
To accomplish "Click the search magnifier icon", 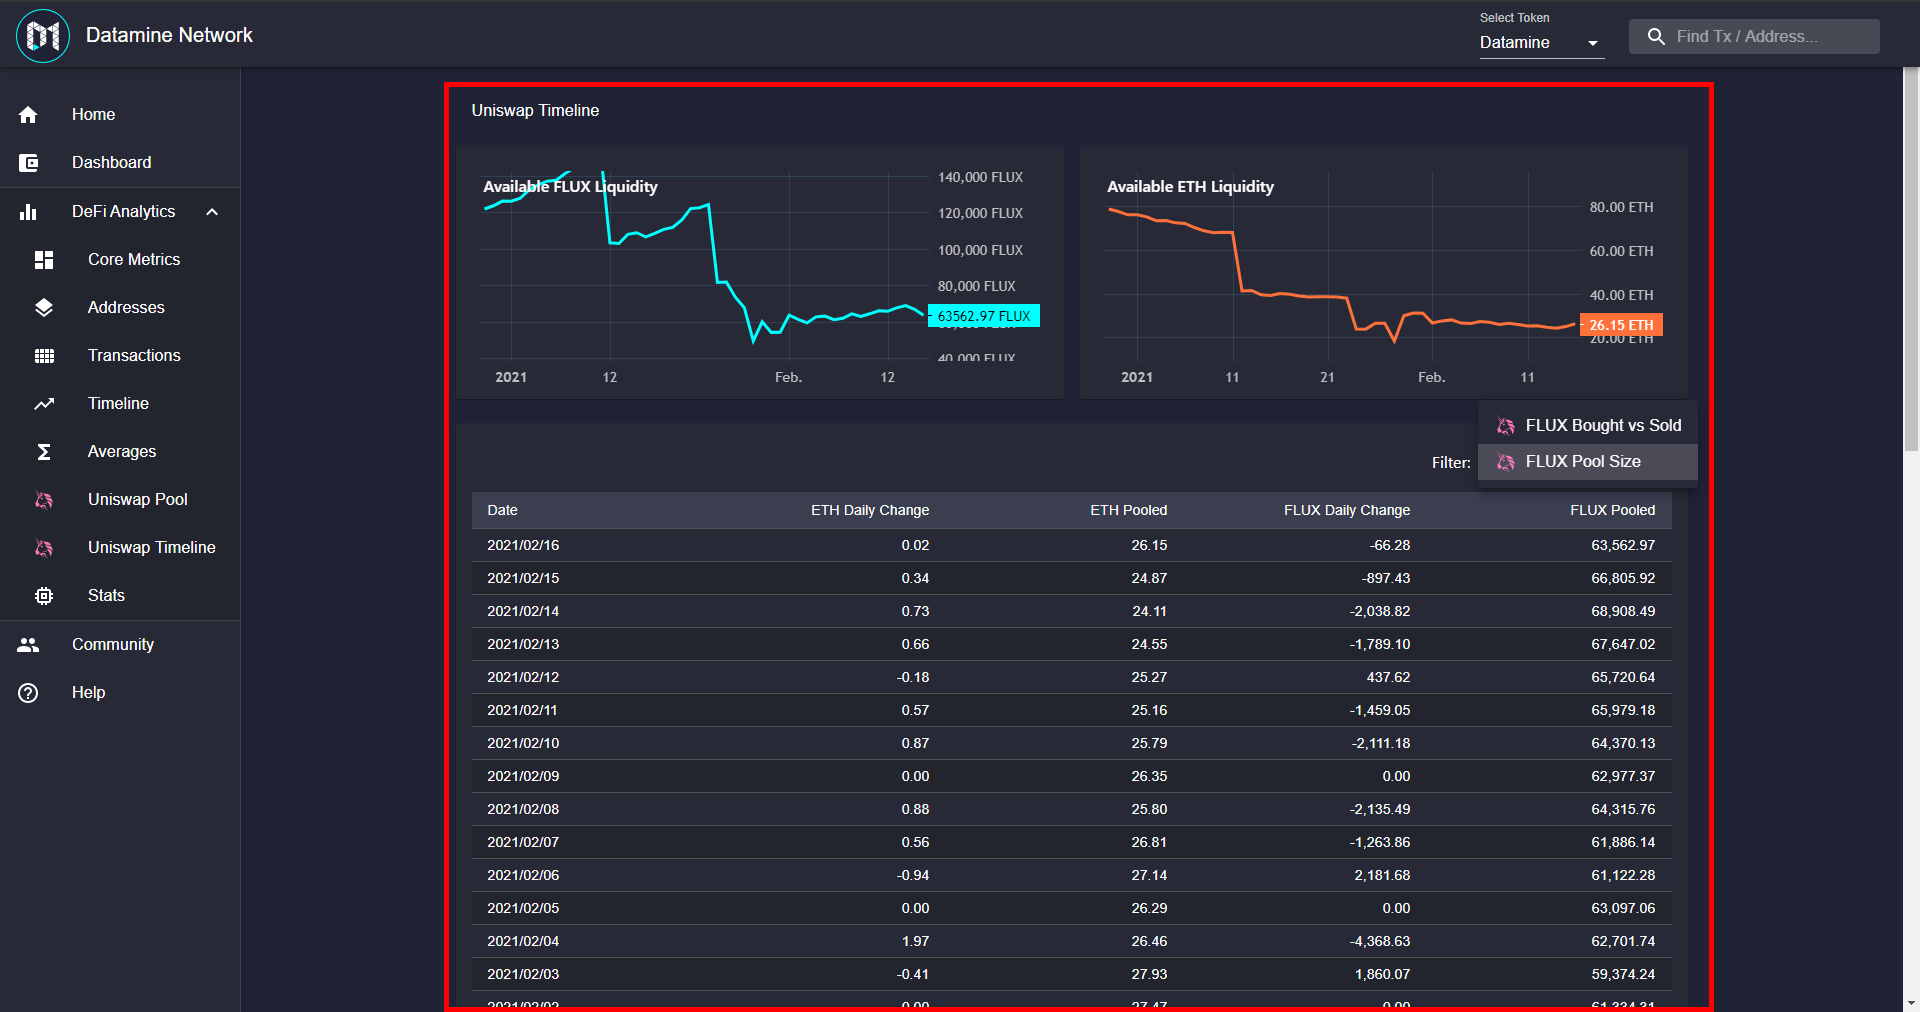I will coord(1656,37).
